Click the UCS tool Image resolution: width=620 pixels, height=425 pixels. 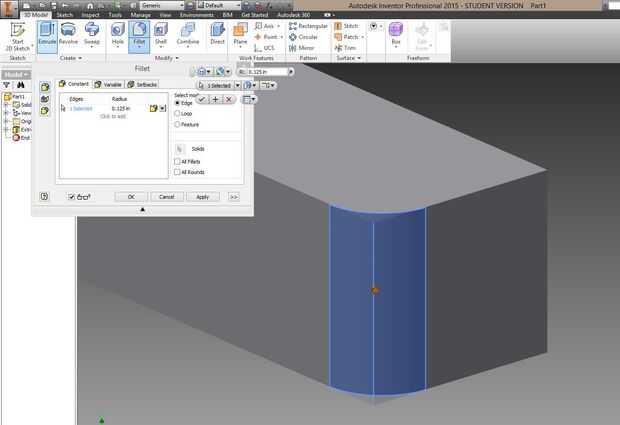point(264,48)
